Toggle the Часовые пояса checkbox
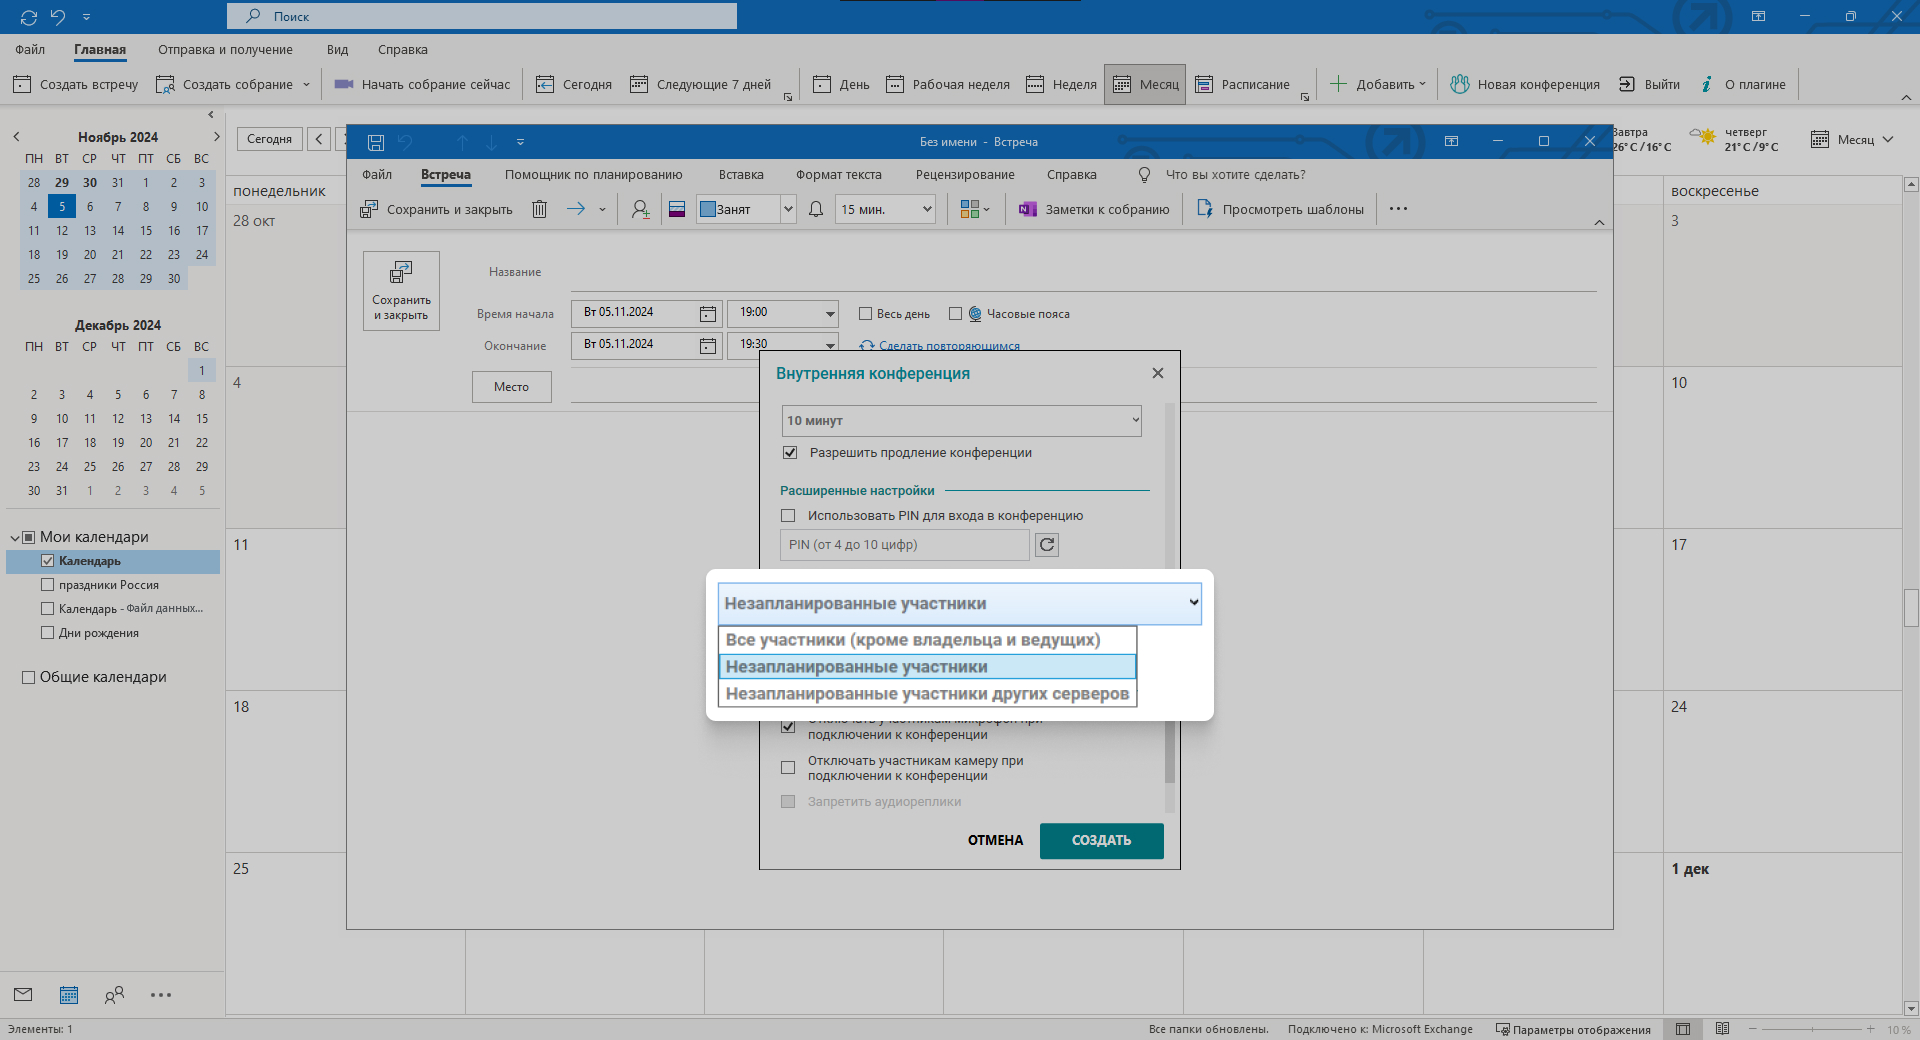 [x=955, y=314]
